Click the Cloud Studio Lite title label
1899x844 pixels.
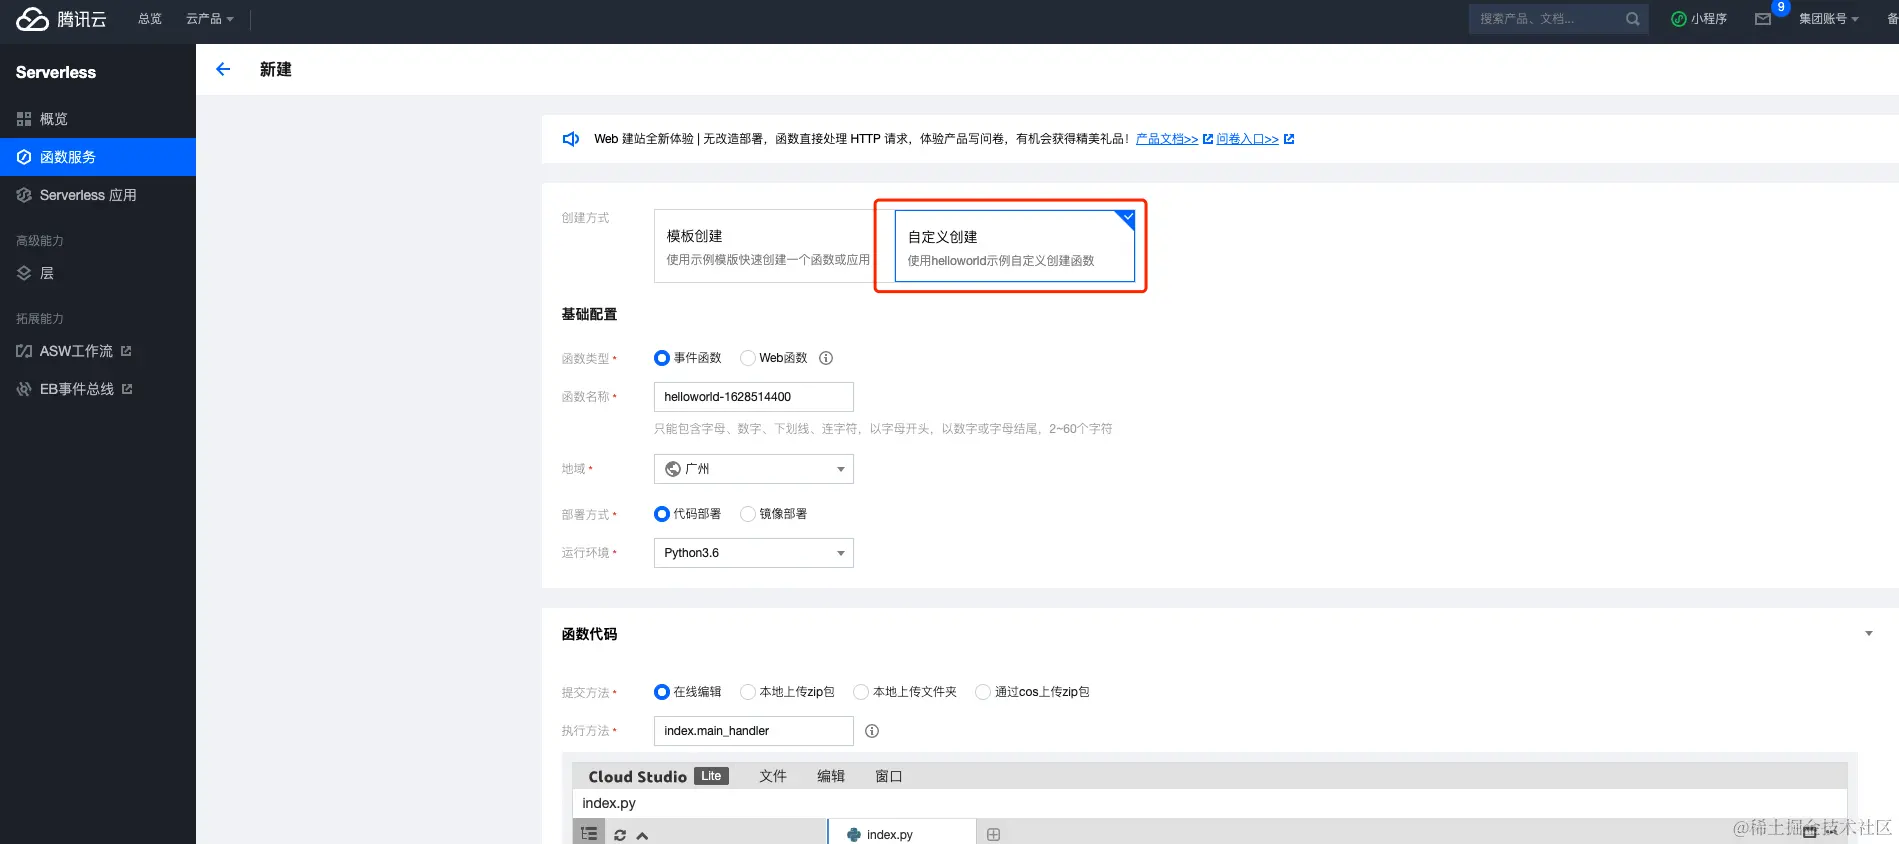[x=658, y=776]
